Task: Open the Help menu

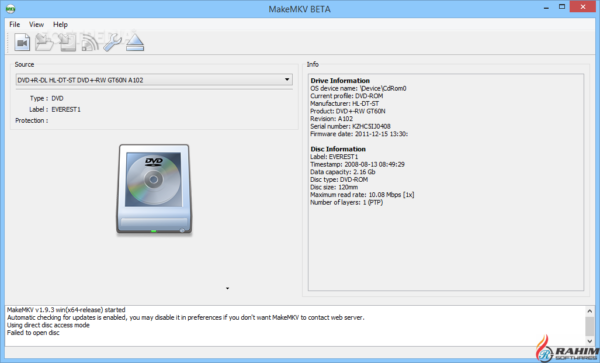Action: click(60, 24)
